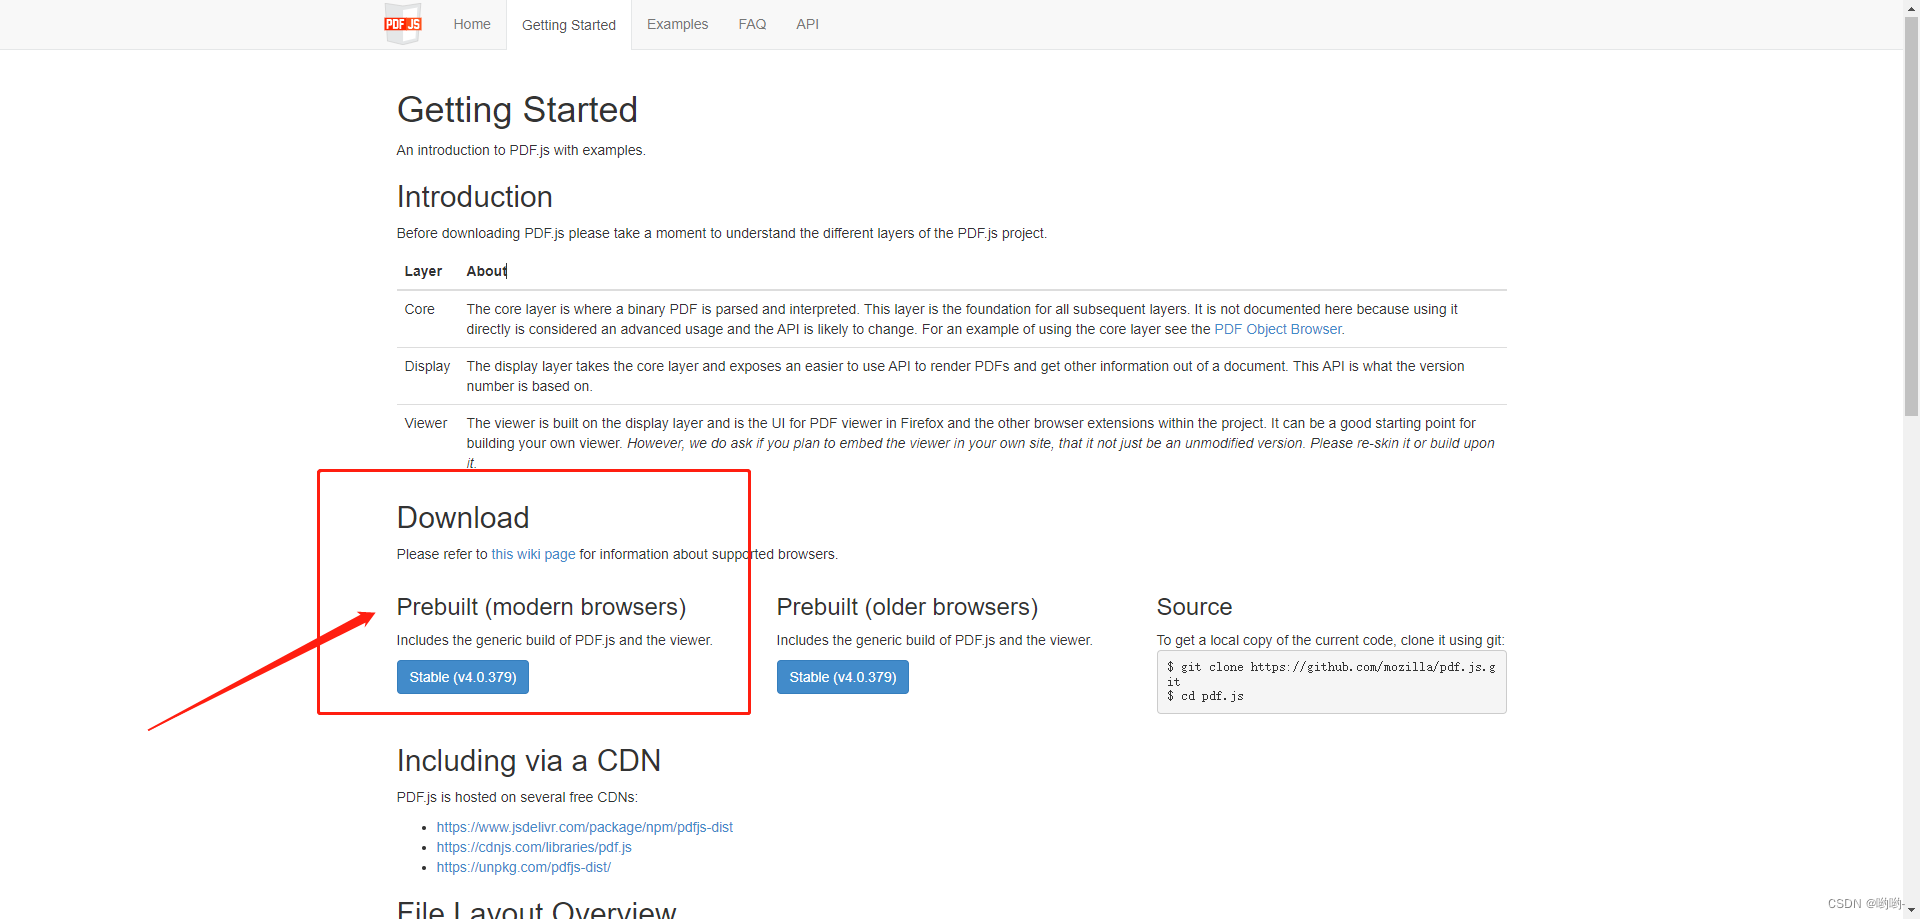Viewport: 1920px width, 919px height.
Task: Download Stable build for modern browsers
Action: pyautogui.click(x=463, y=677)
